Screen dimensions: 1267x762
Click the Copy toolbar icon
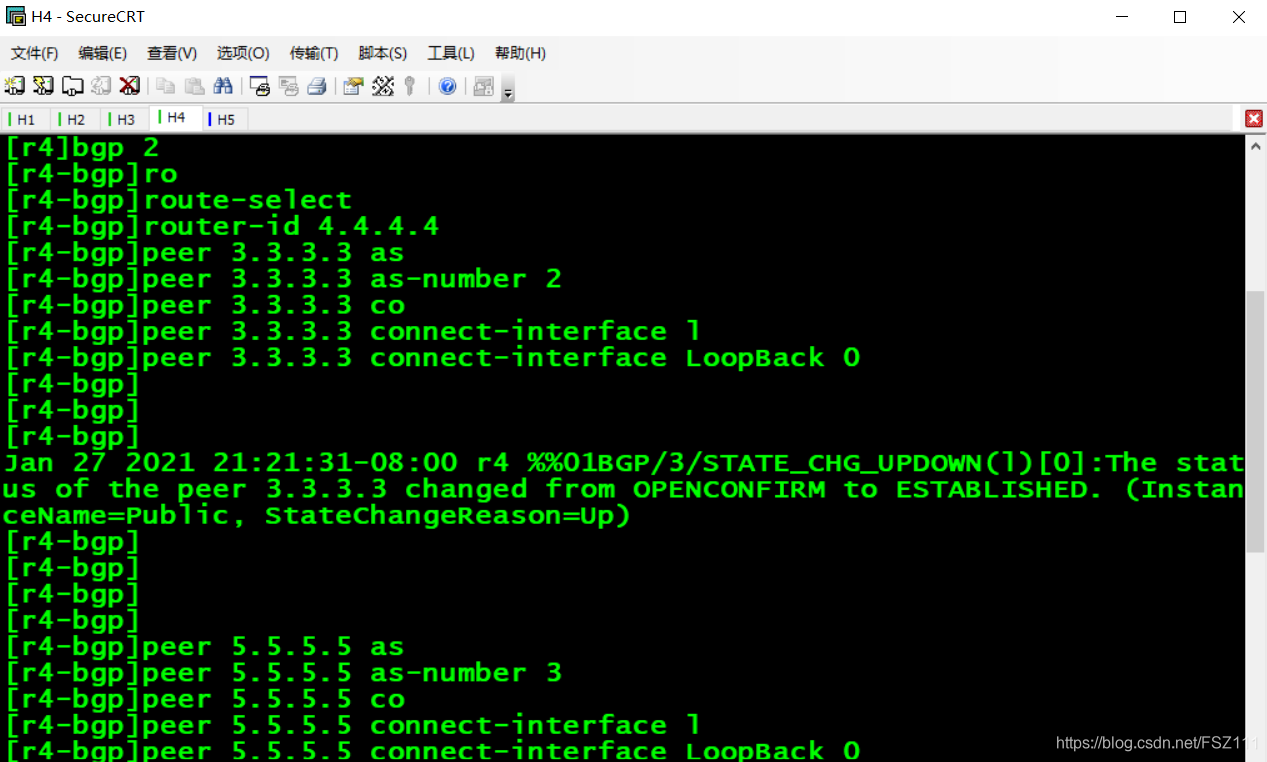pyautogui.click(x=166, y=86)
